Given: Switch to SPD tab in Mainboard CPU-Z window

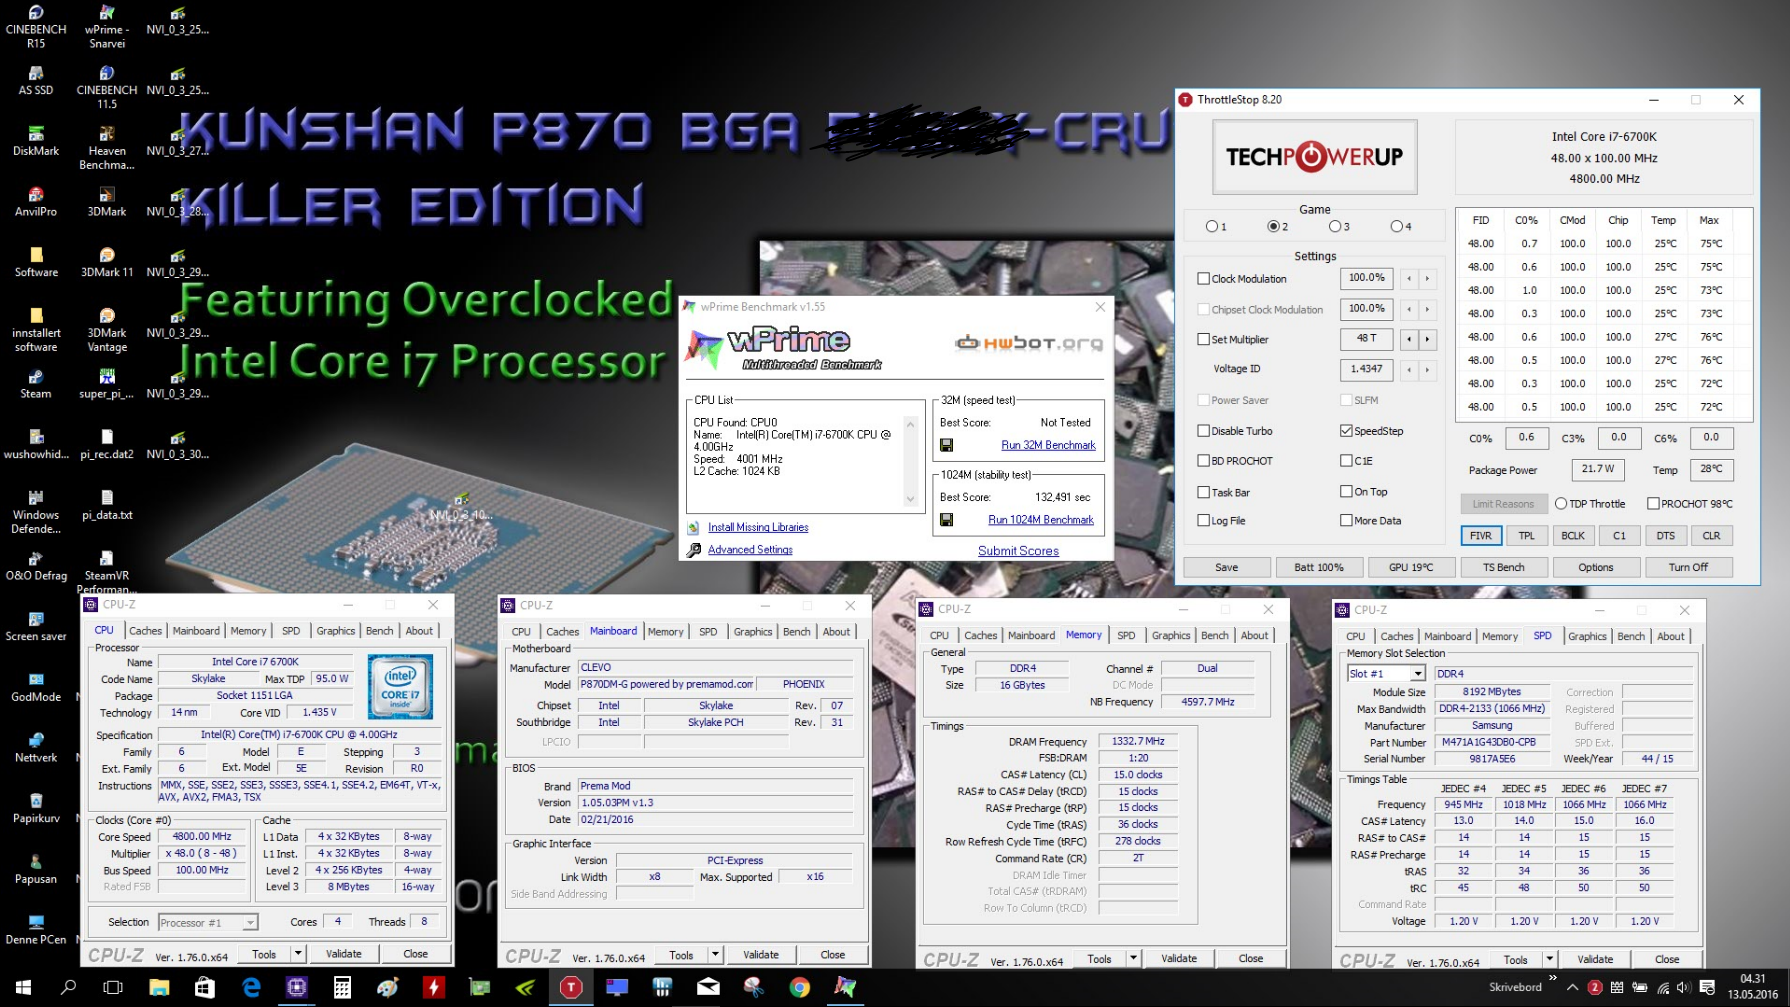Looking at the screenshot, I should (708, 632).
